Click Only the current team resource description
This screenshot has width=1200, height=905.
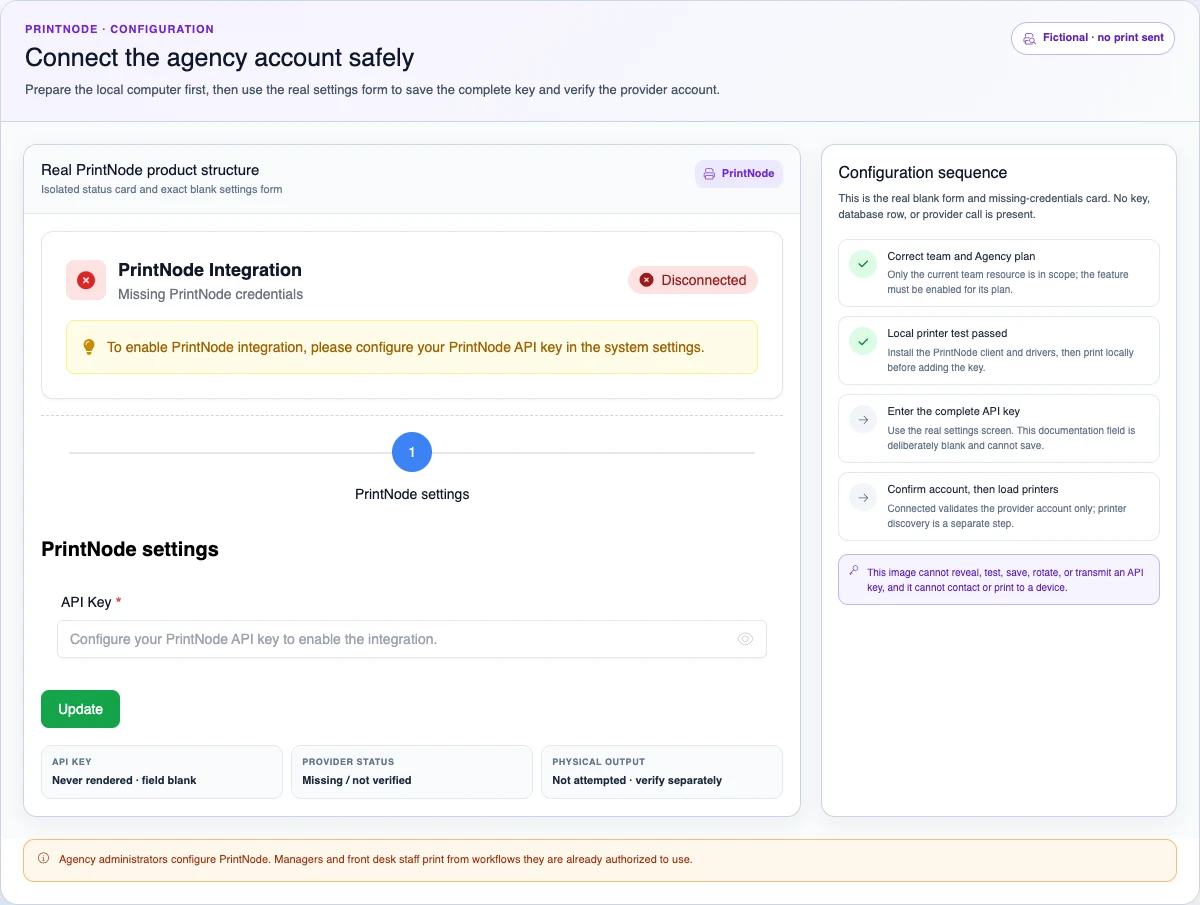point(1007,282)
